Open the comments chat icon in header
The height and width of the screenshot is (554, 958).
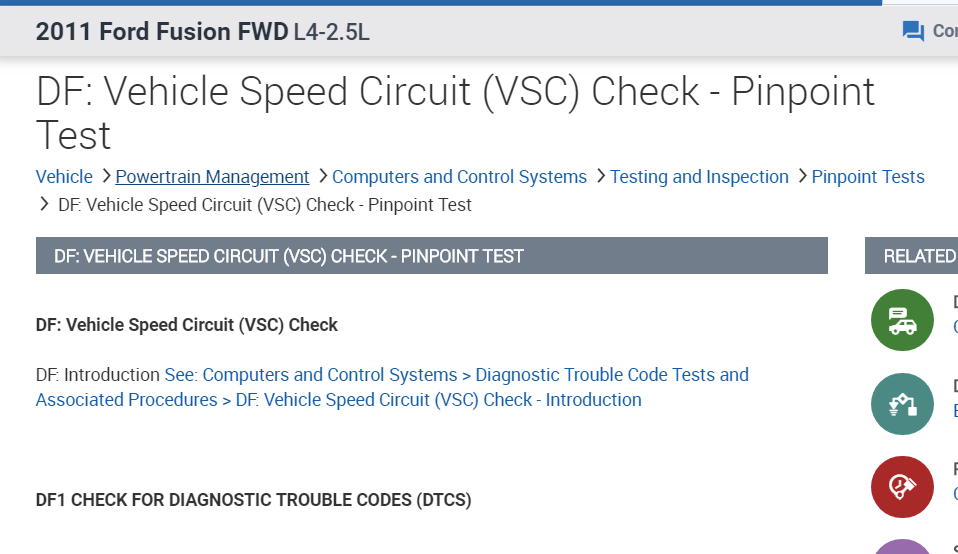click(913, 32)
